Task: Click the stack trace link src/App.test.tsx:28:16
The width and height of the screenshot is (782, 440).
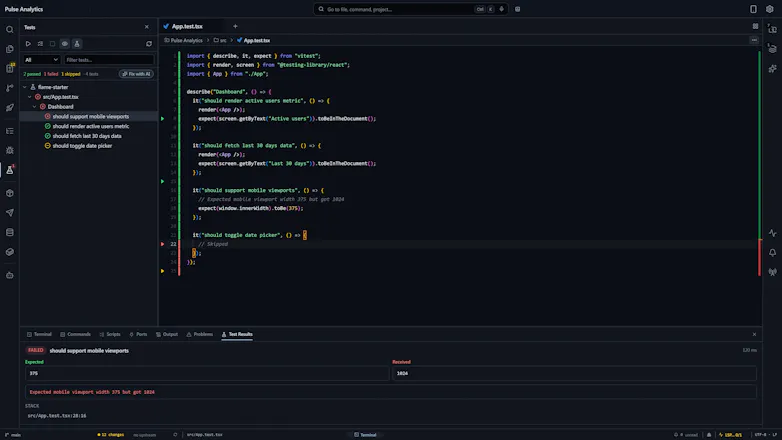Action: pos(57,416)
